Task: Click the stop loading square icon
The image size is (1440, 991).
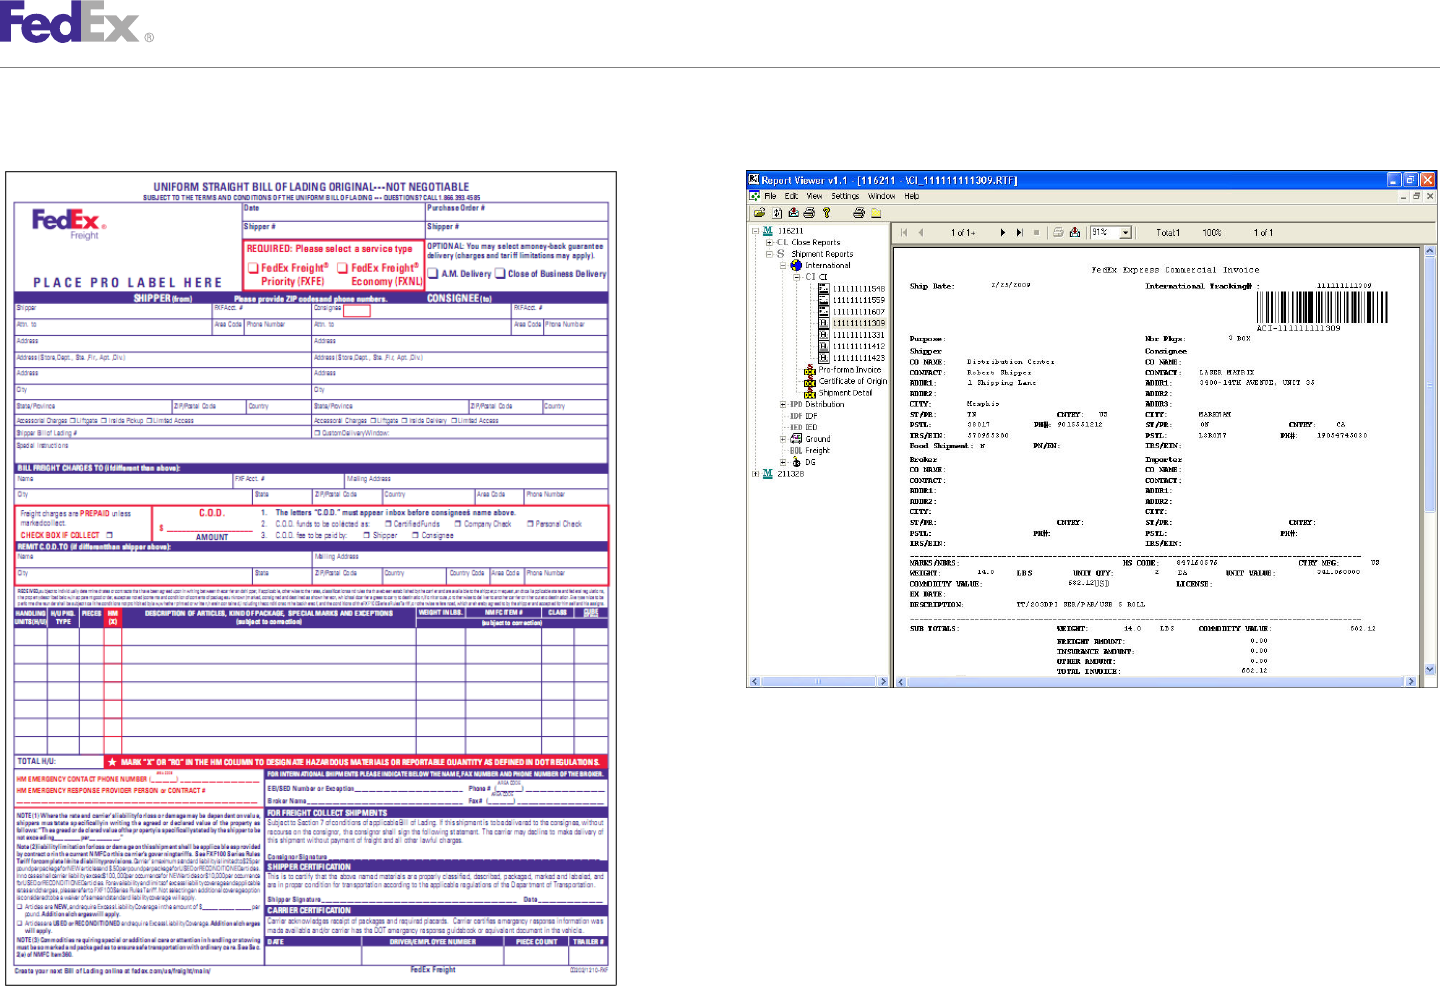Action: point(1036,232)
